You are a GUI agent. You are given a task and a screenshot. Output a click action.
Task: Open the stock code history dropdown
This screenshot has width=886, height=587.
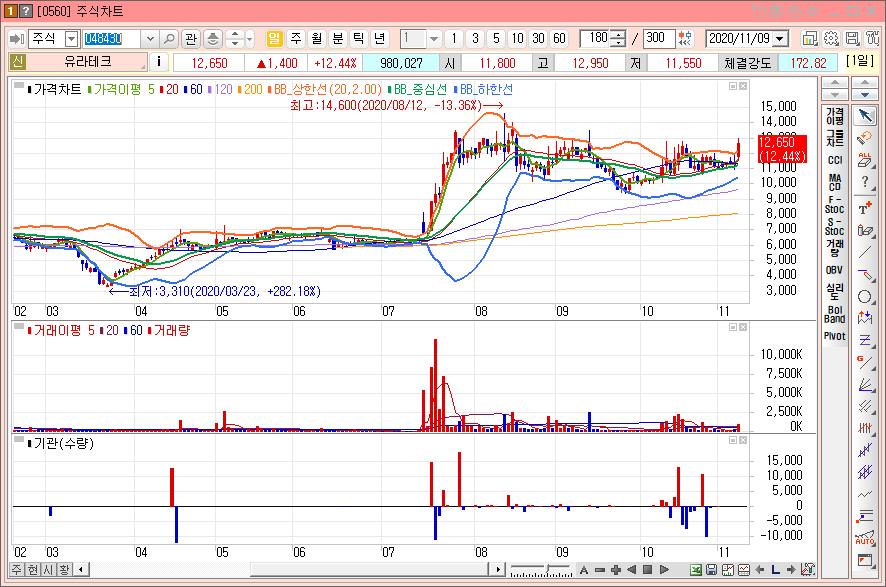click(x=150, y=38)
